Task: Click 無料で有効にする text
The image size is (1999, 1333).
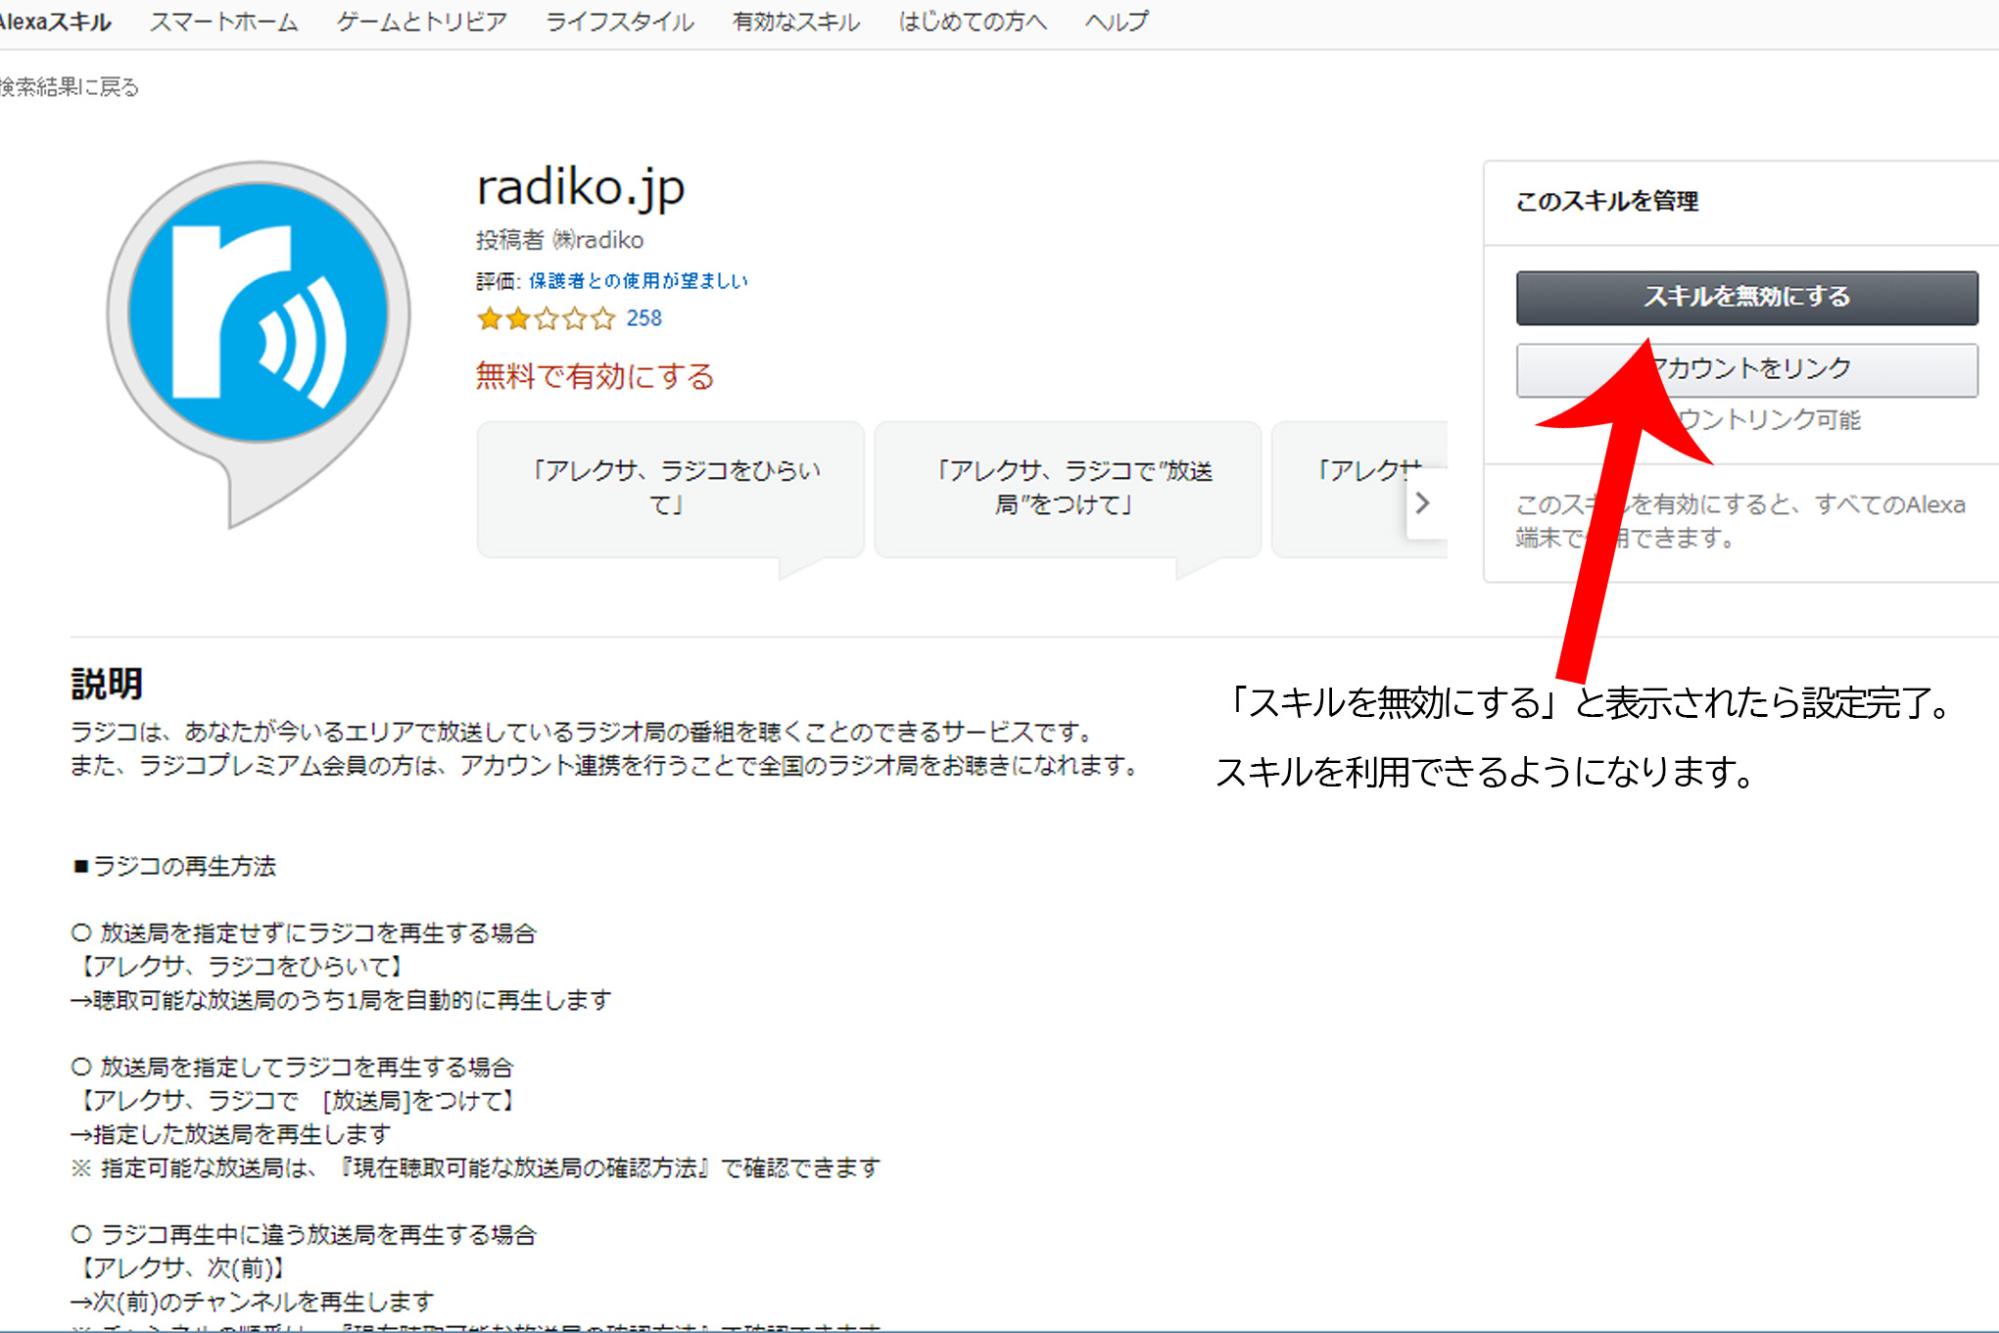Action: pos(595,376)
